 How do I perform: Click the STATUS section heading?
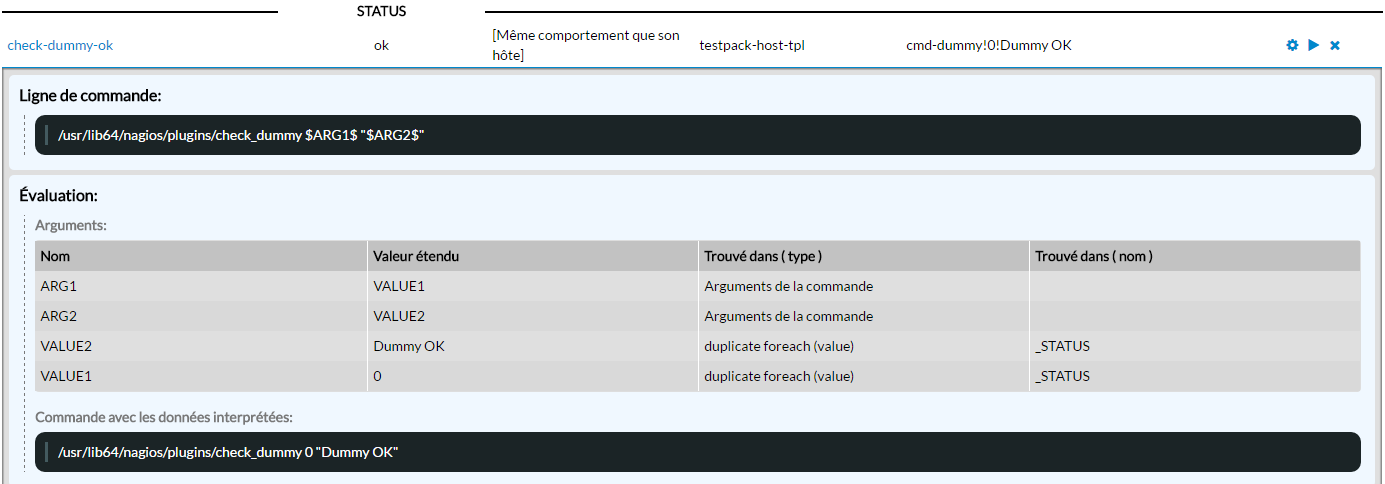(x=381, y=12)
